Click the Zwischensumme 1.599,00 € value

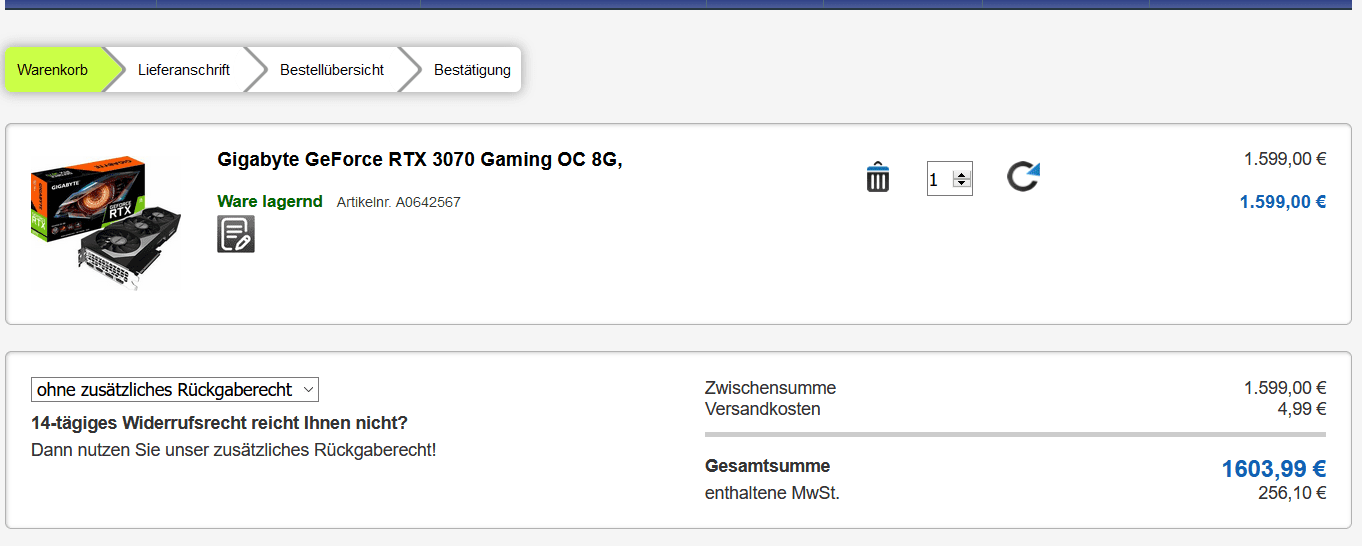1285,388
